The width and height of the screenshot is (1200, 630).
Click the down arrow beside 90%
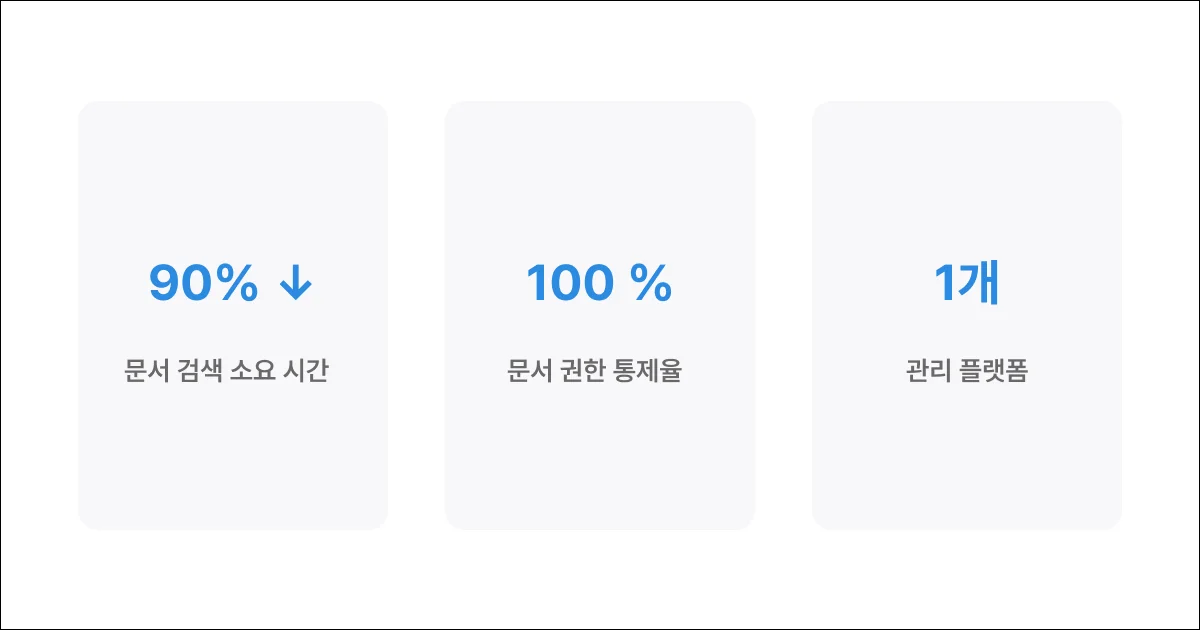pyautogui.click(x=296, y=285)
